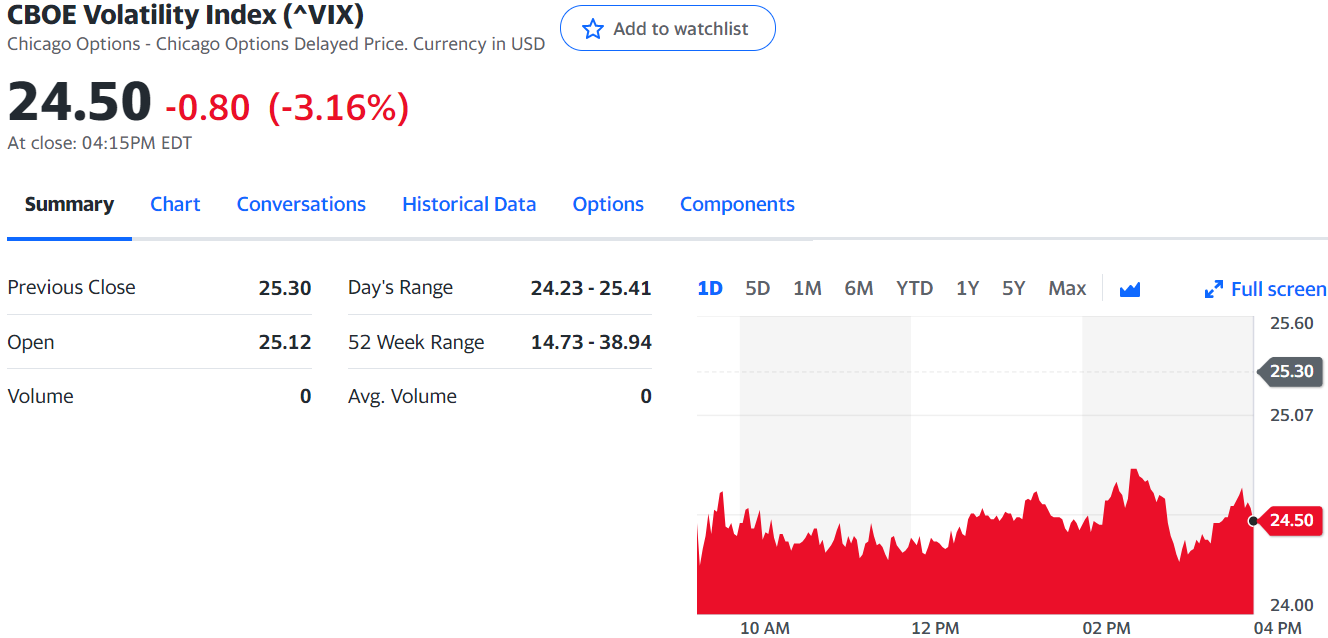The height and width of the screenshot is (638, 1328).
Task: Click the Previous Close value 25.30 in table
Action: point(285,288)
